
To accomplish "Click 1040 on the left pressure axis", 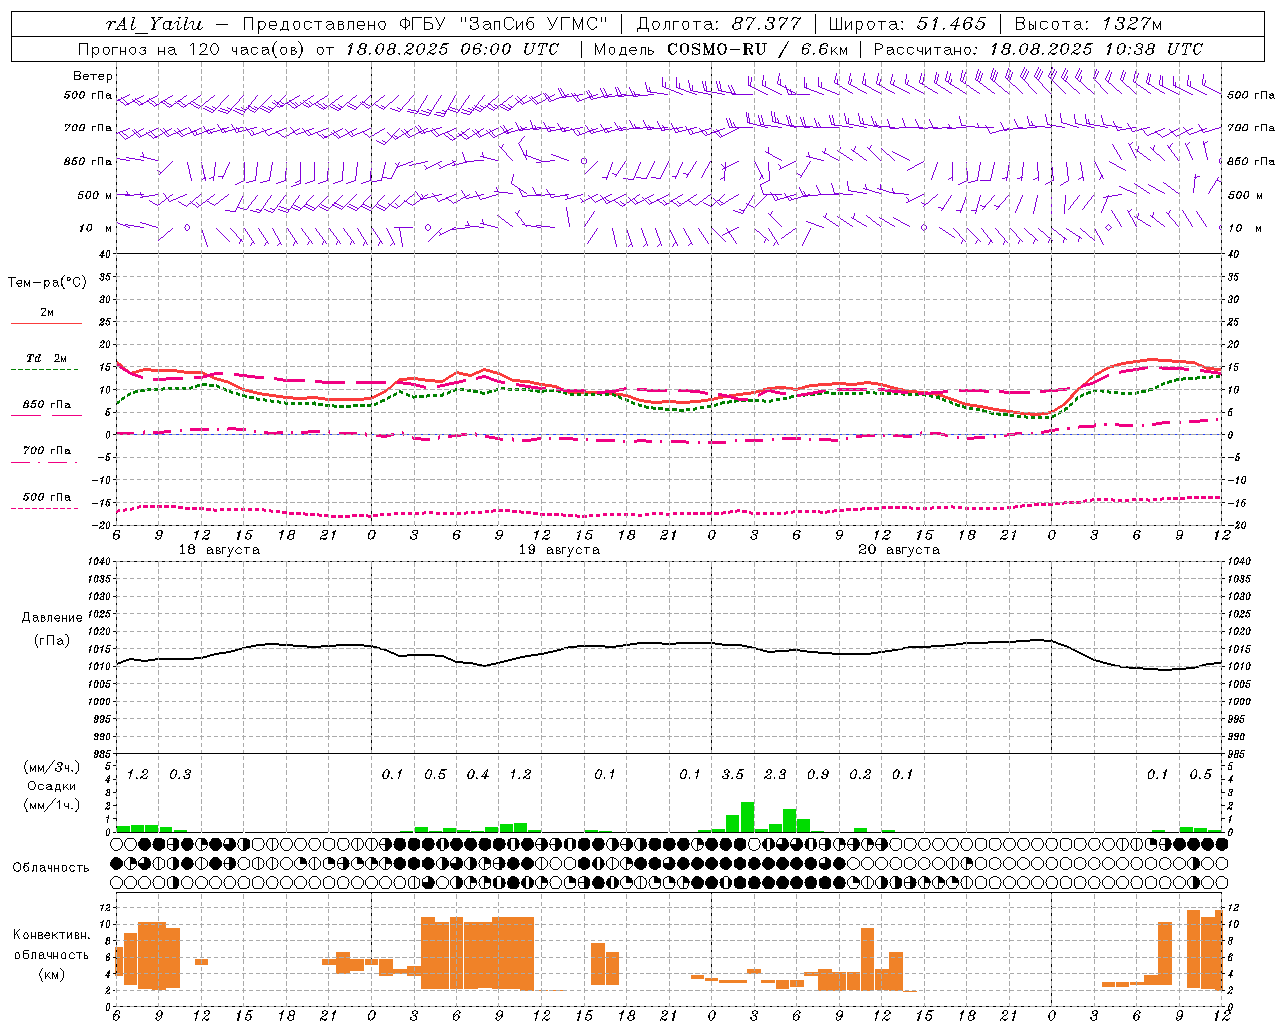I will 100,561.
